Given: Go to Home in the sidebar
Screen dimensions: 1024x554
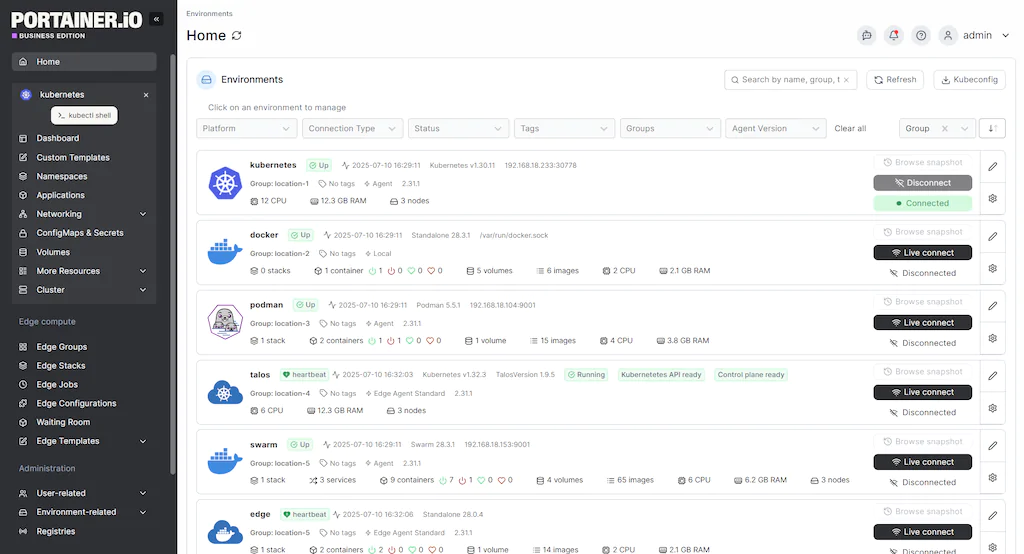Looking at the screenshot, I should click(84, 61).
